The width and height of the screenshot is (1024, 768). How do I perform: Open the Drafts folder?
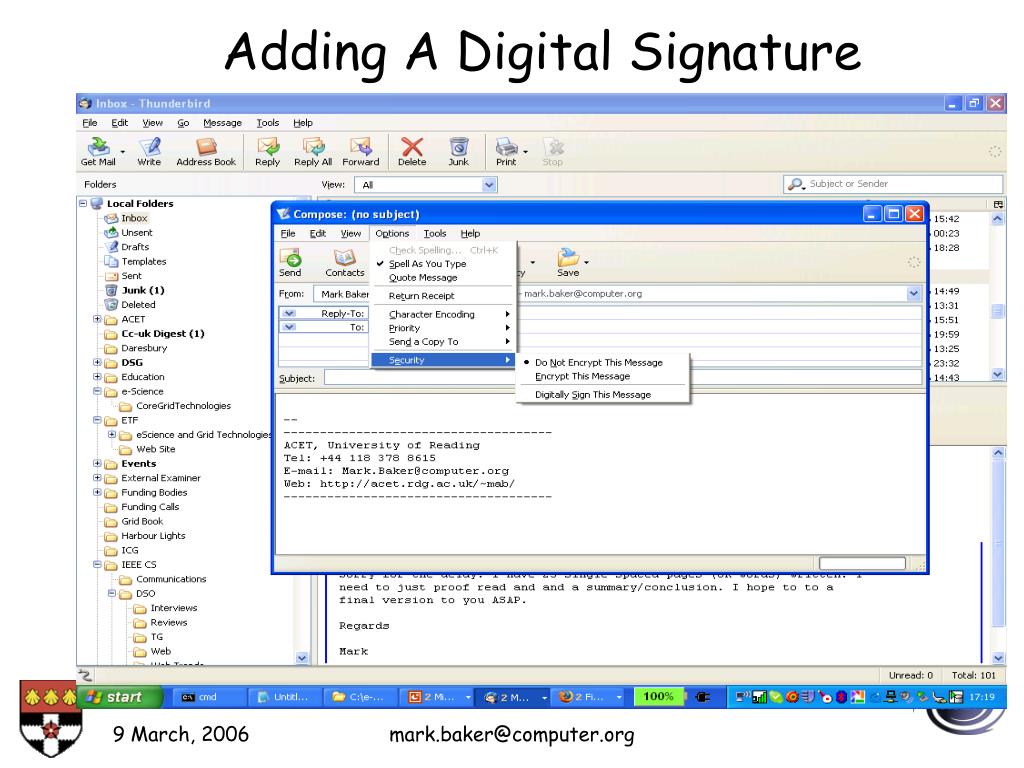point(135,247)
